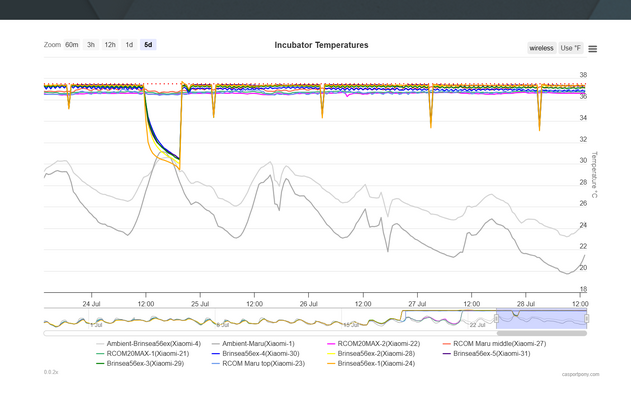Switch units with Use °F button
631x400 pixels.
(x=570, y=48)
